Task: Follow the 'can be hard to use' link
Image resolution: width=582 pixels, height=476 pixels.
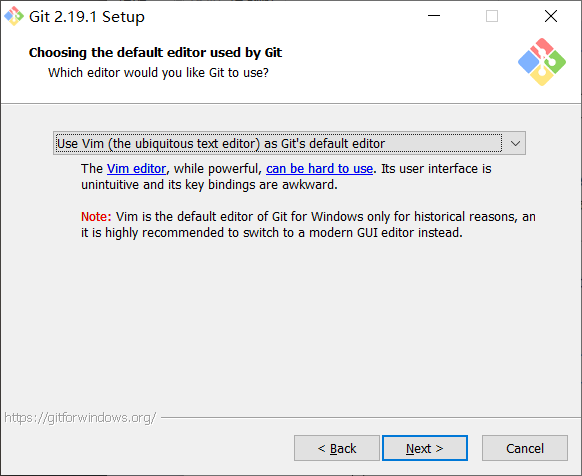Action: tap(319, 169)
